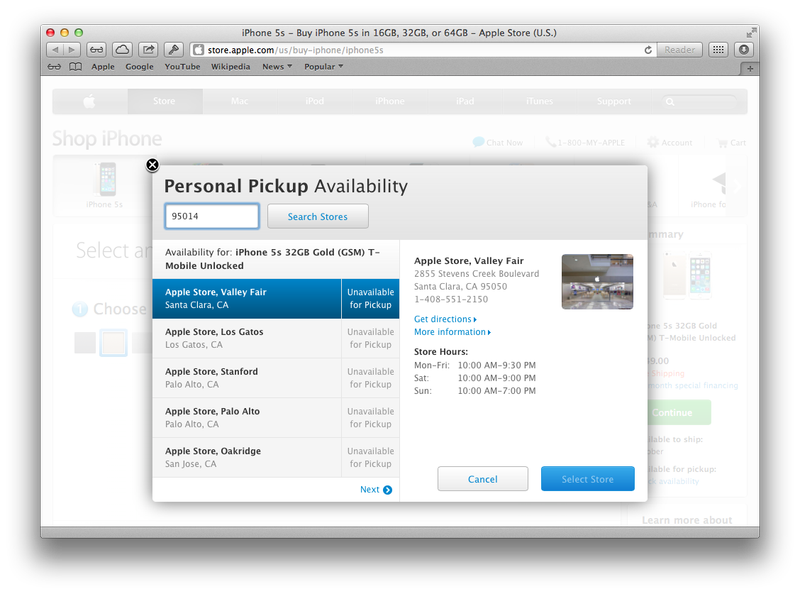Viewport: 800px width, 594px height.
Task: Show bookmarks via open-book icon
Action: pos(76,67)
